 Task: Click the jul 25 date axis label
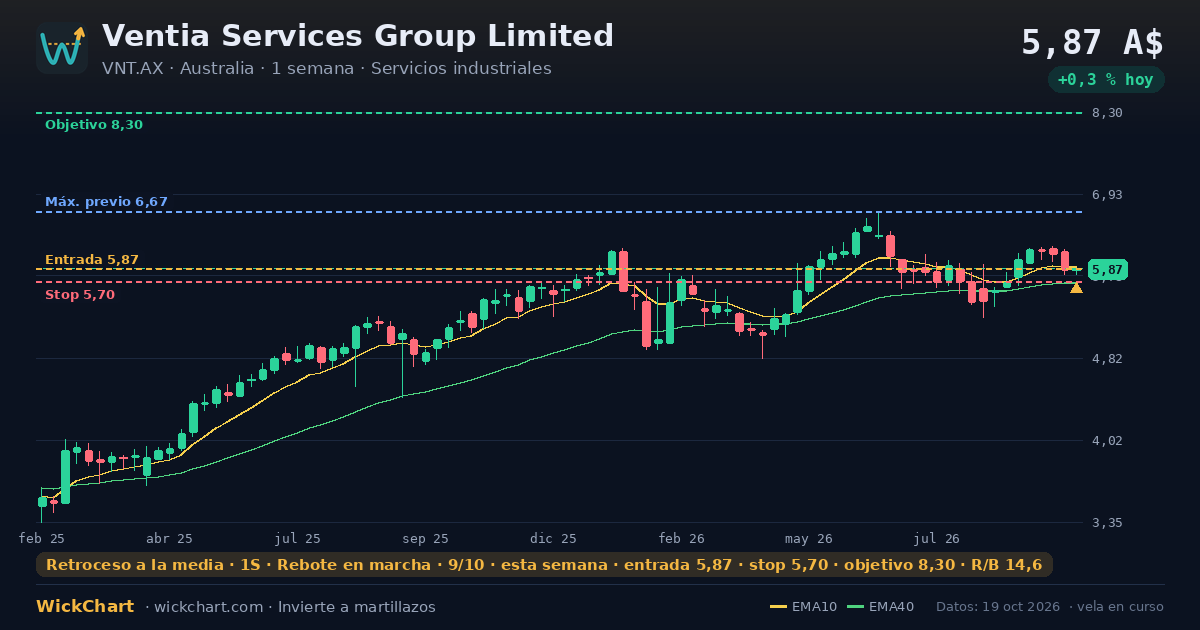298,539
